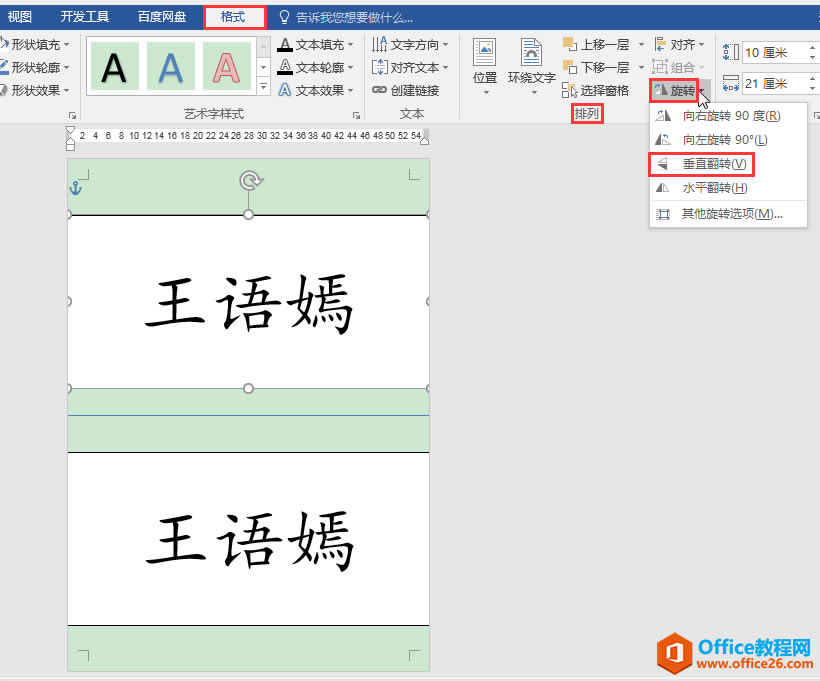The height and width of the screenshot is (681, 820).
Task: Increase shape height with up stepper
Action: [812, 48]
